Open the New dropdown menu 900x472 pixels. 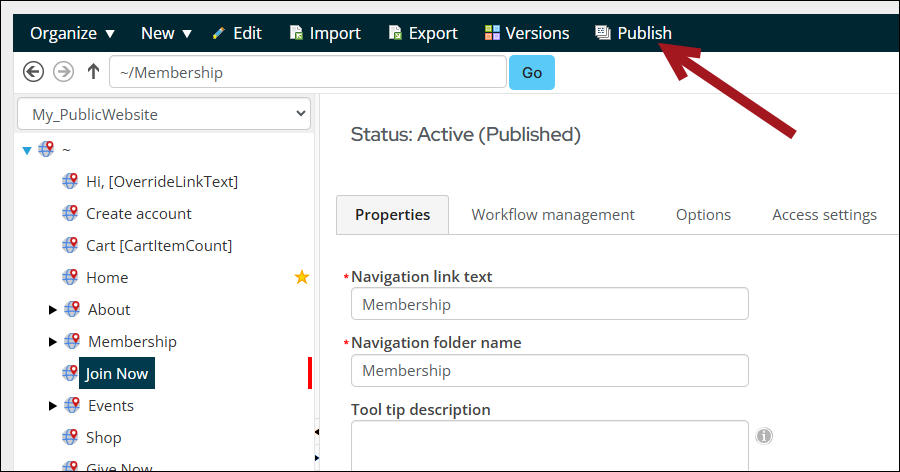tap(166, 33)
